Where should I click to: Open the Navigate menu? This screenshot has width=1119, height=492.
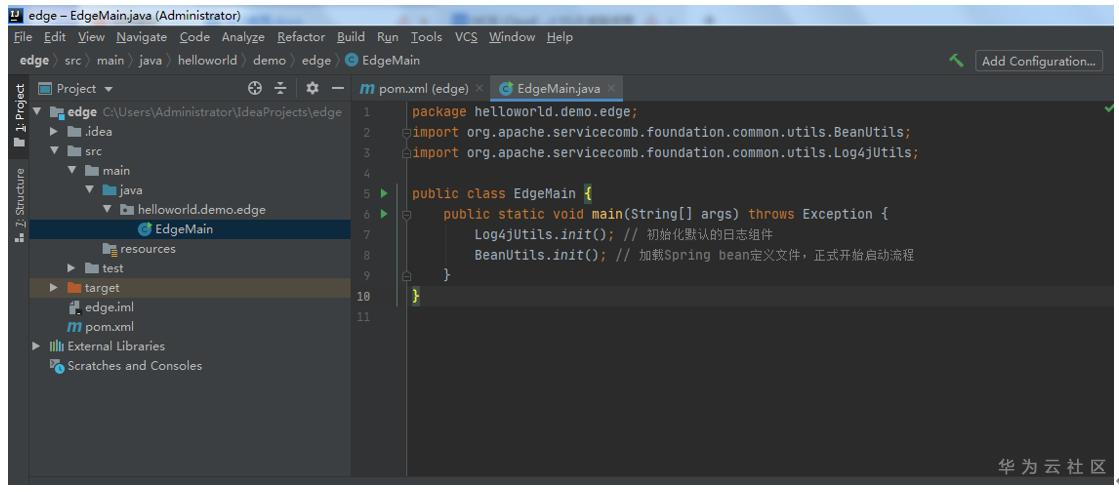coord(142,37)
